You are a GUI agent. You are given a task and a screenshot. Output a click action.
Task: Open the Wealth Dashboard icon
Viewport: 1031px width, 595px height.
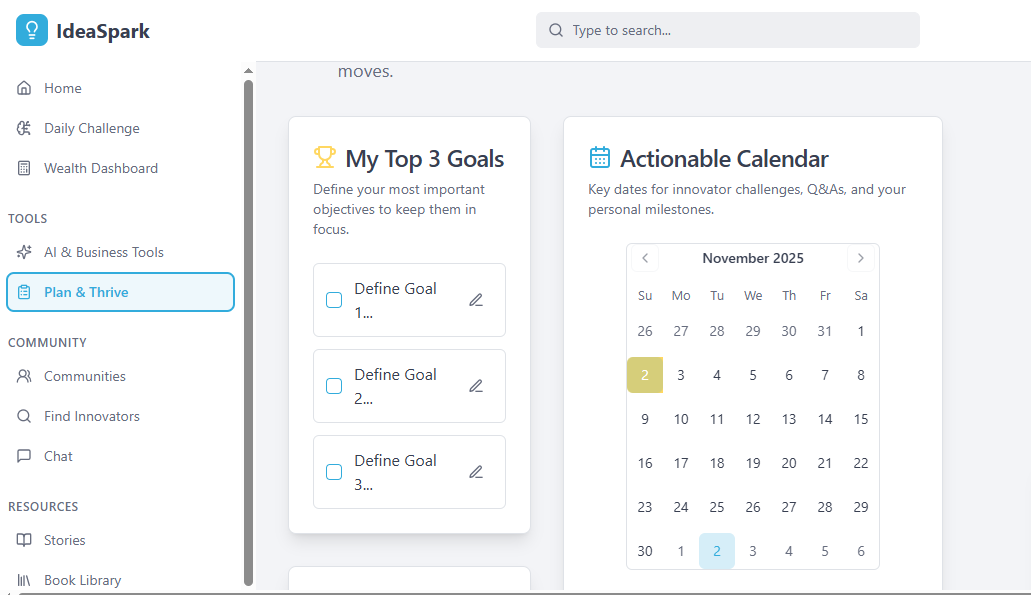(x=24, y=168)
